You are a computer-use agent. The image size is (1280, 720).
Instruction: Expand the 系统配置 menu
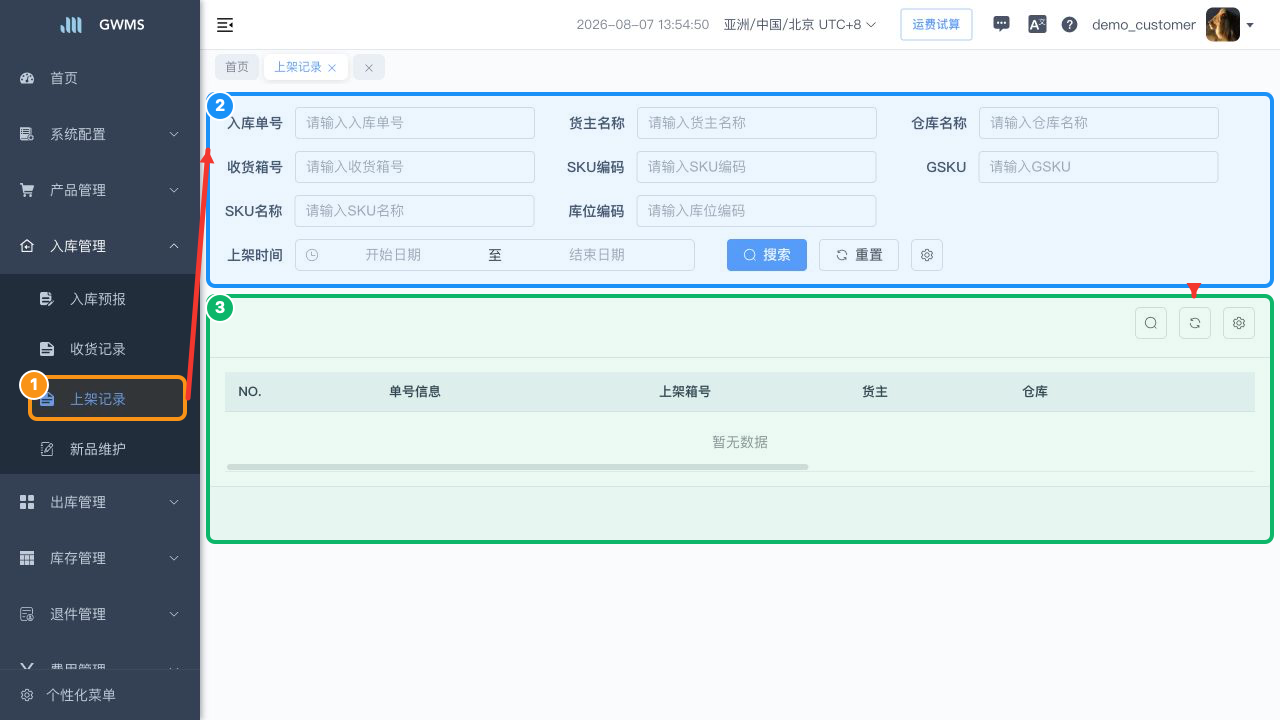pos(100,134)
